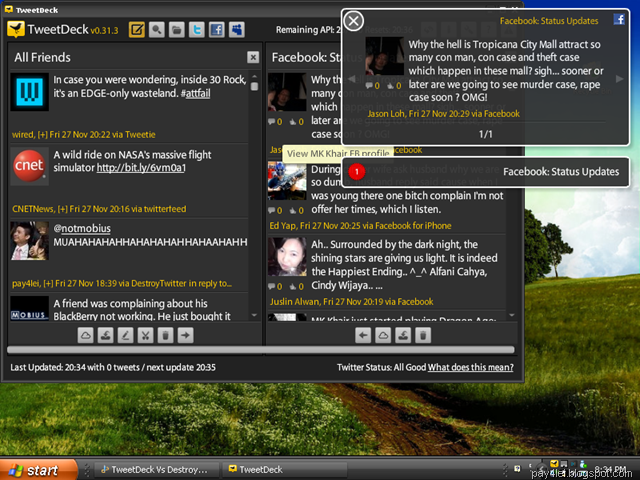Click TweetDeck taskbar button
Screen dimensions: 640x480
[x=285, y=470]
